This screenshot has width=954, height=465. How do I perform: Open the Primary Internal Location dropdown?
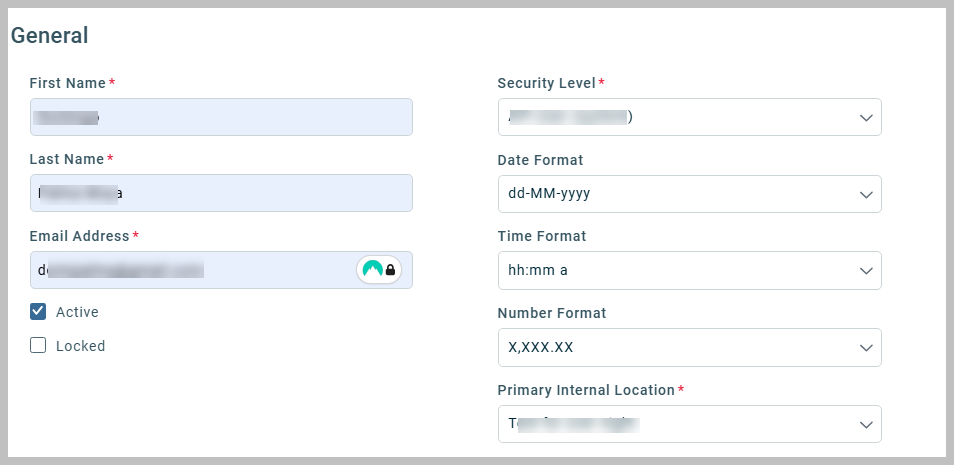click(x=689, y=424)
